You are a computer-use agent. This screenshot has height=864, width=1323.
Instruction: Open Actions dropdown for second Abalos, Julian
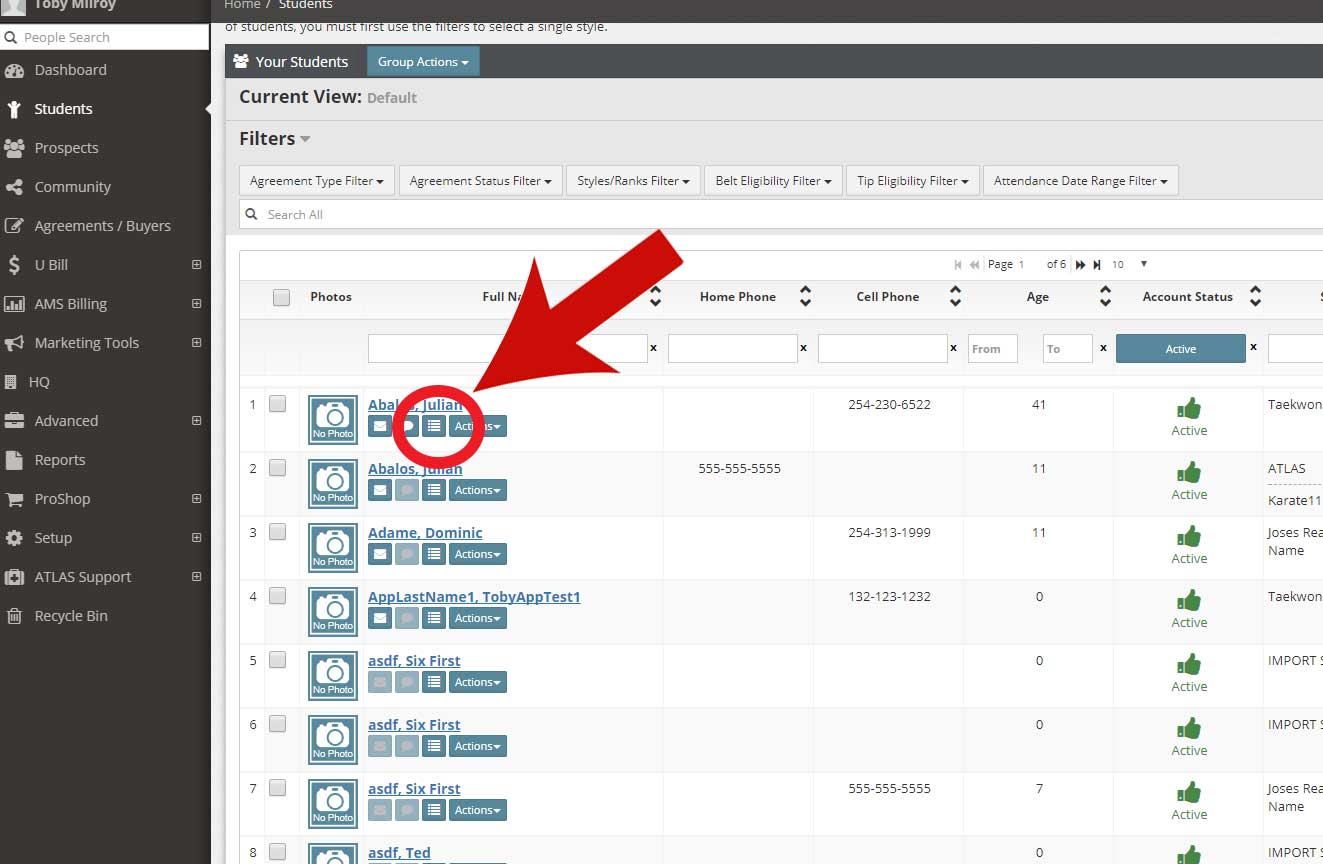[478, 490]
